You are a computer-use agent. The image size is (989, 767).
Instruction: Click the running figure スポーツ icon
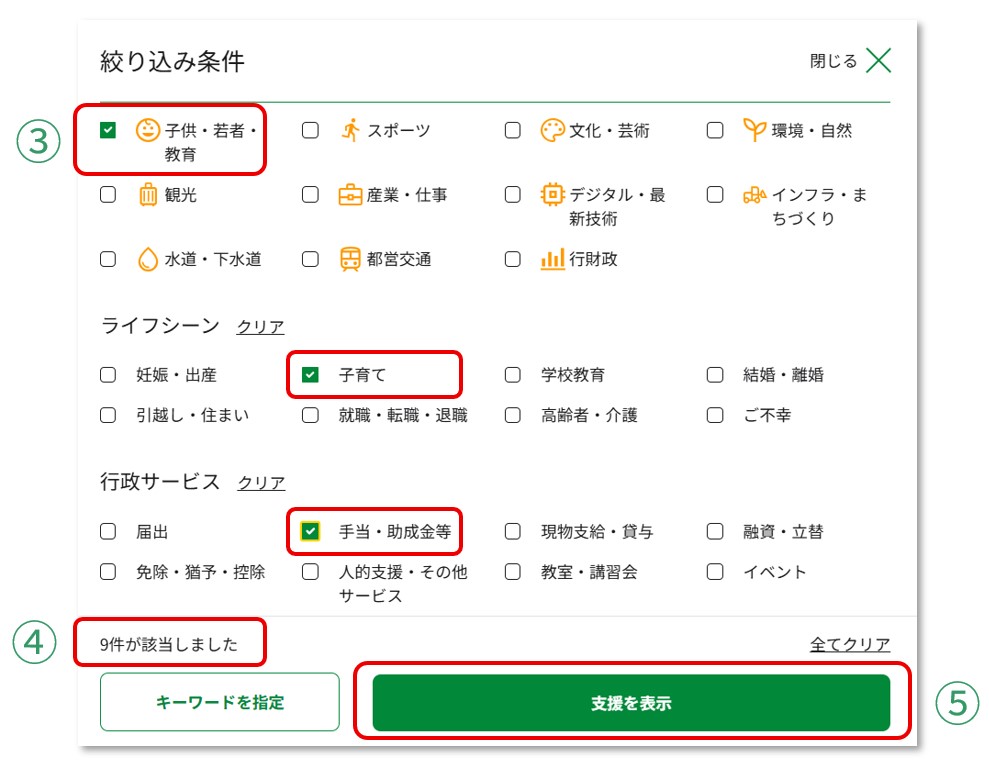click(350, 130)
